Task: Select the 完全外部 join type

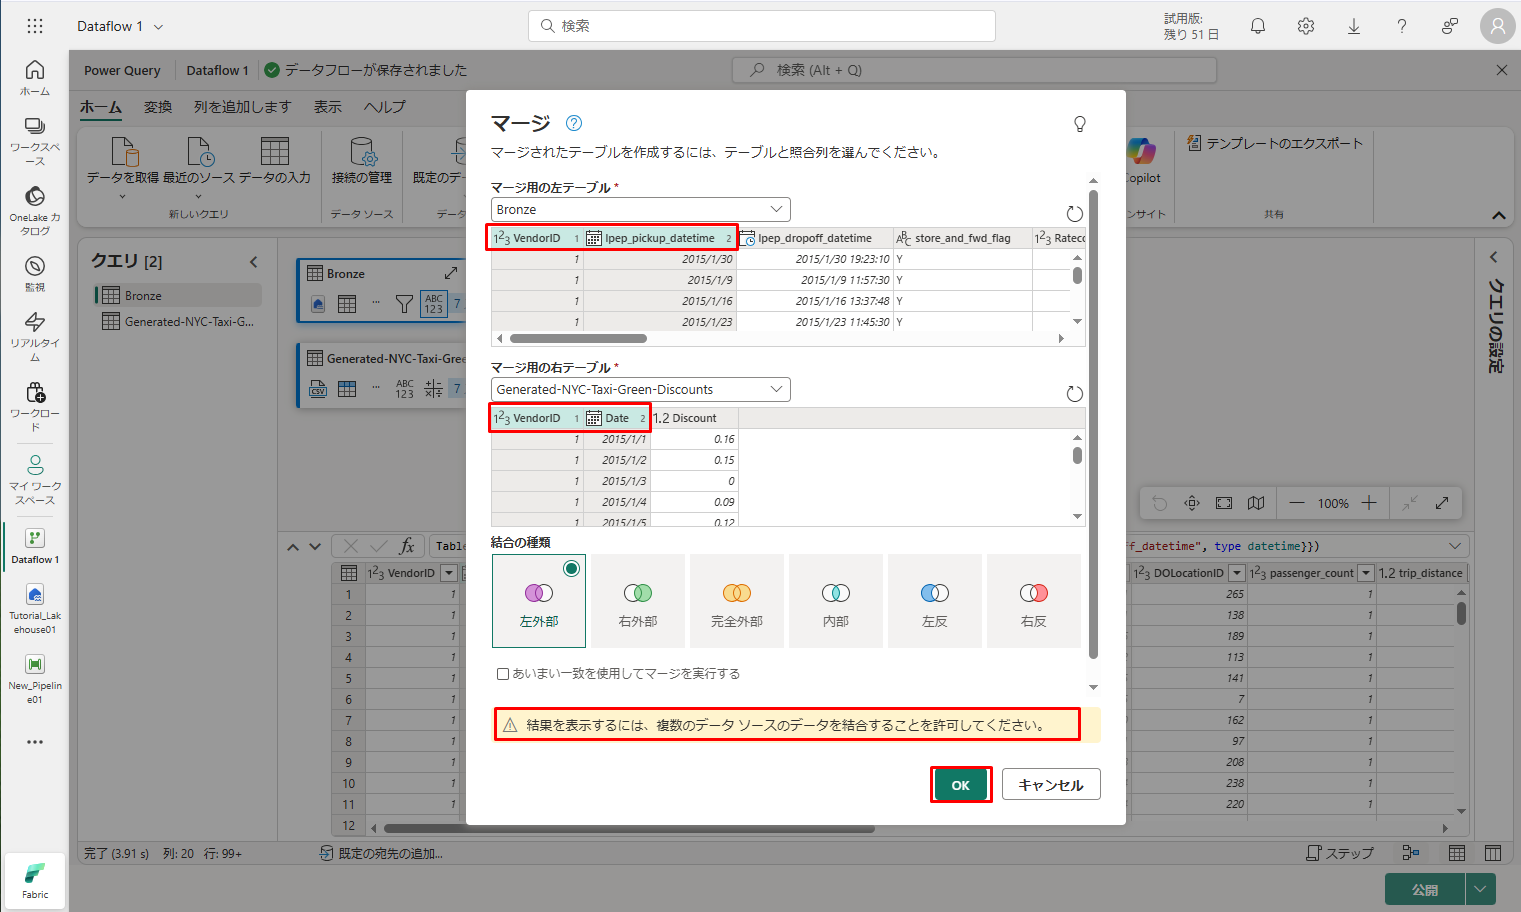Action: pyautogui.click(x=737, y=601)
